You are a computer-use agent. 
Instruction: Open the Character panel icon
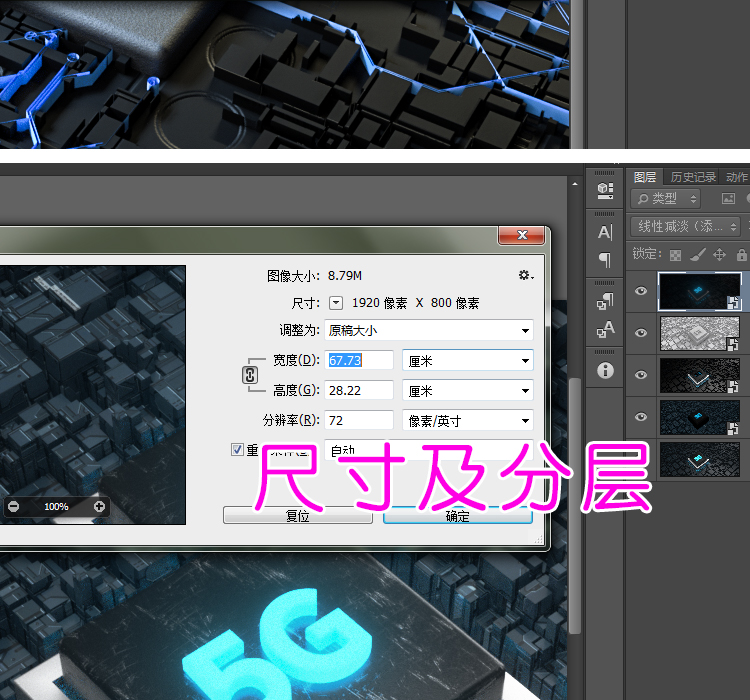pos(605,233)
